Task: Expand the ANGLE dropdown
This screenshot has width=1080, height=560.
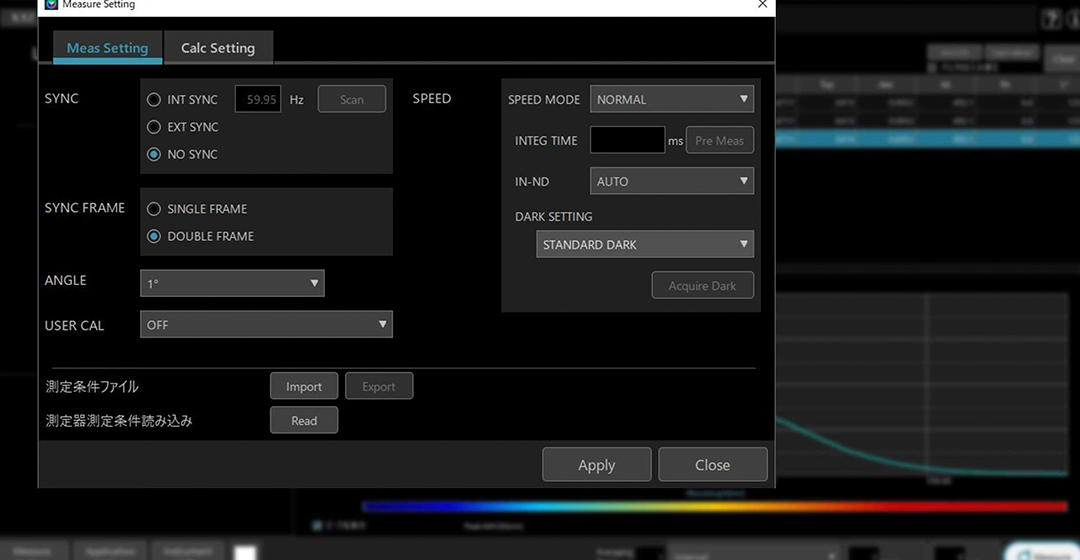Action: 232,283
